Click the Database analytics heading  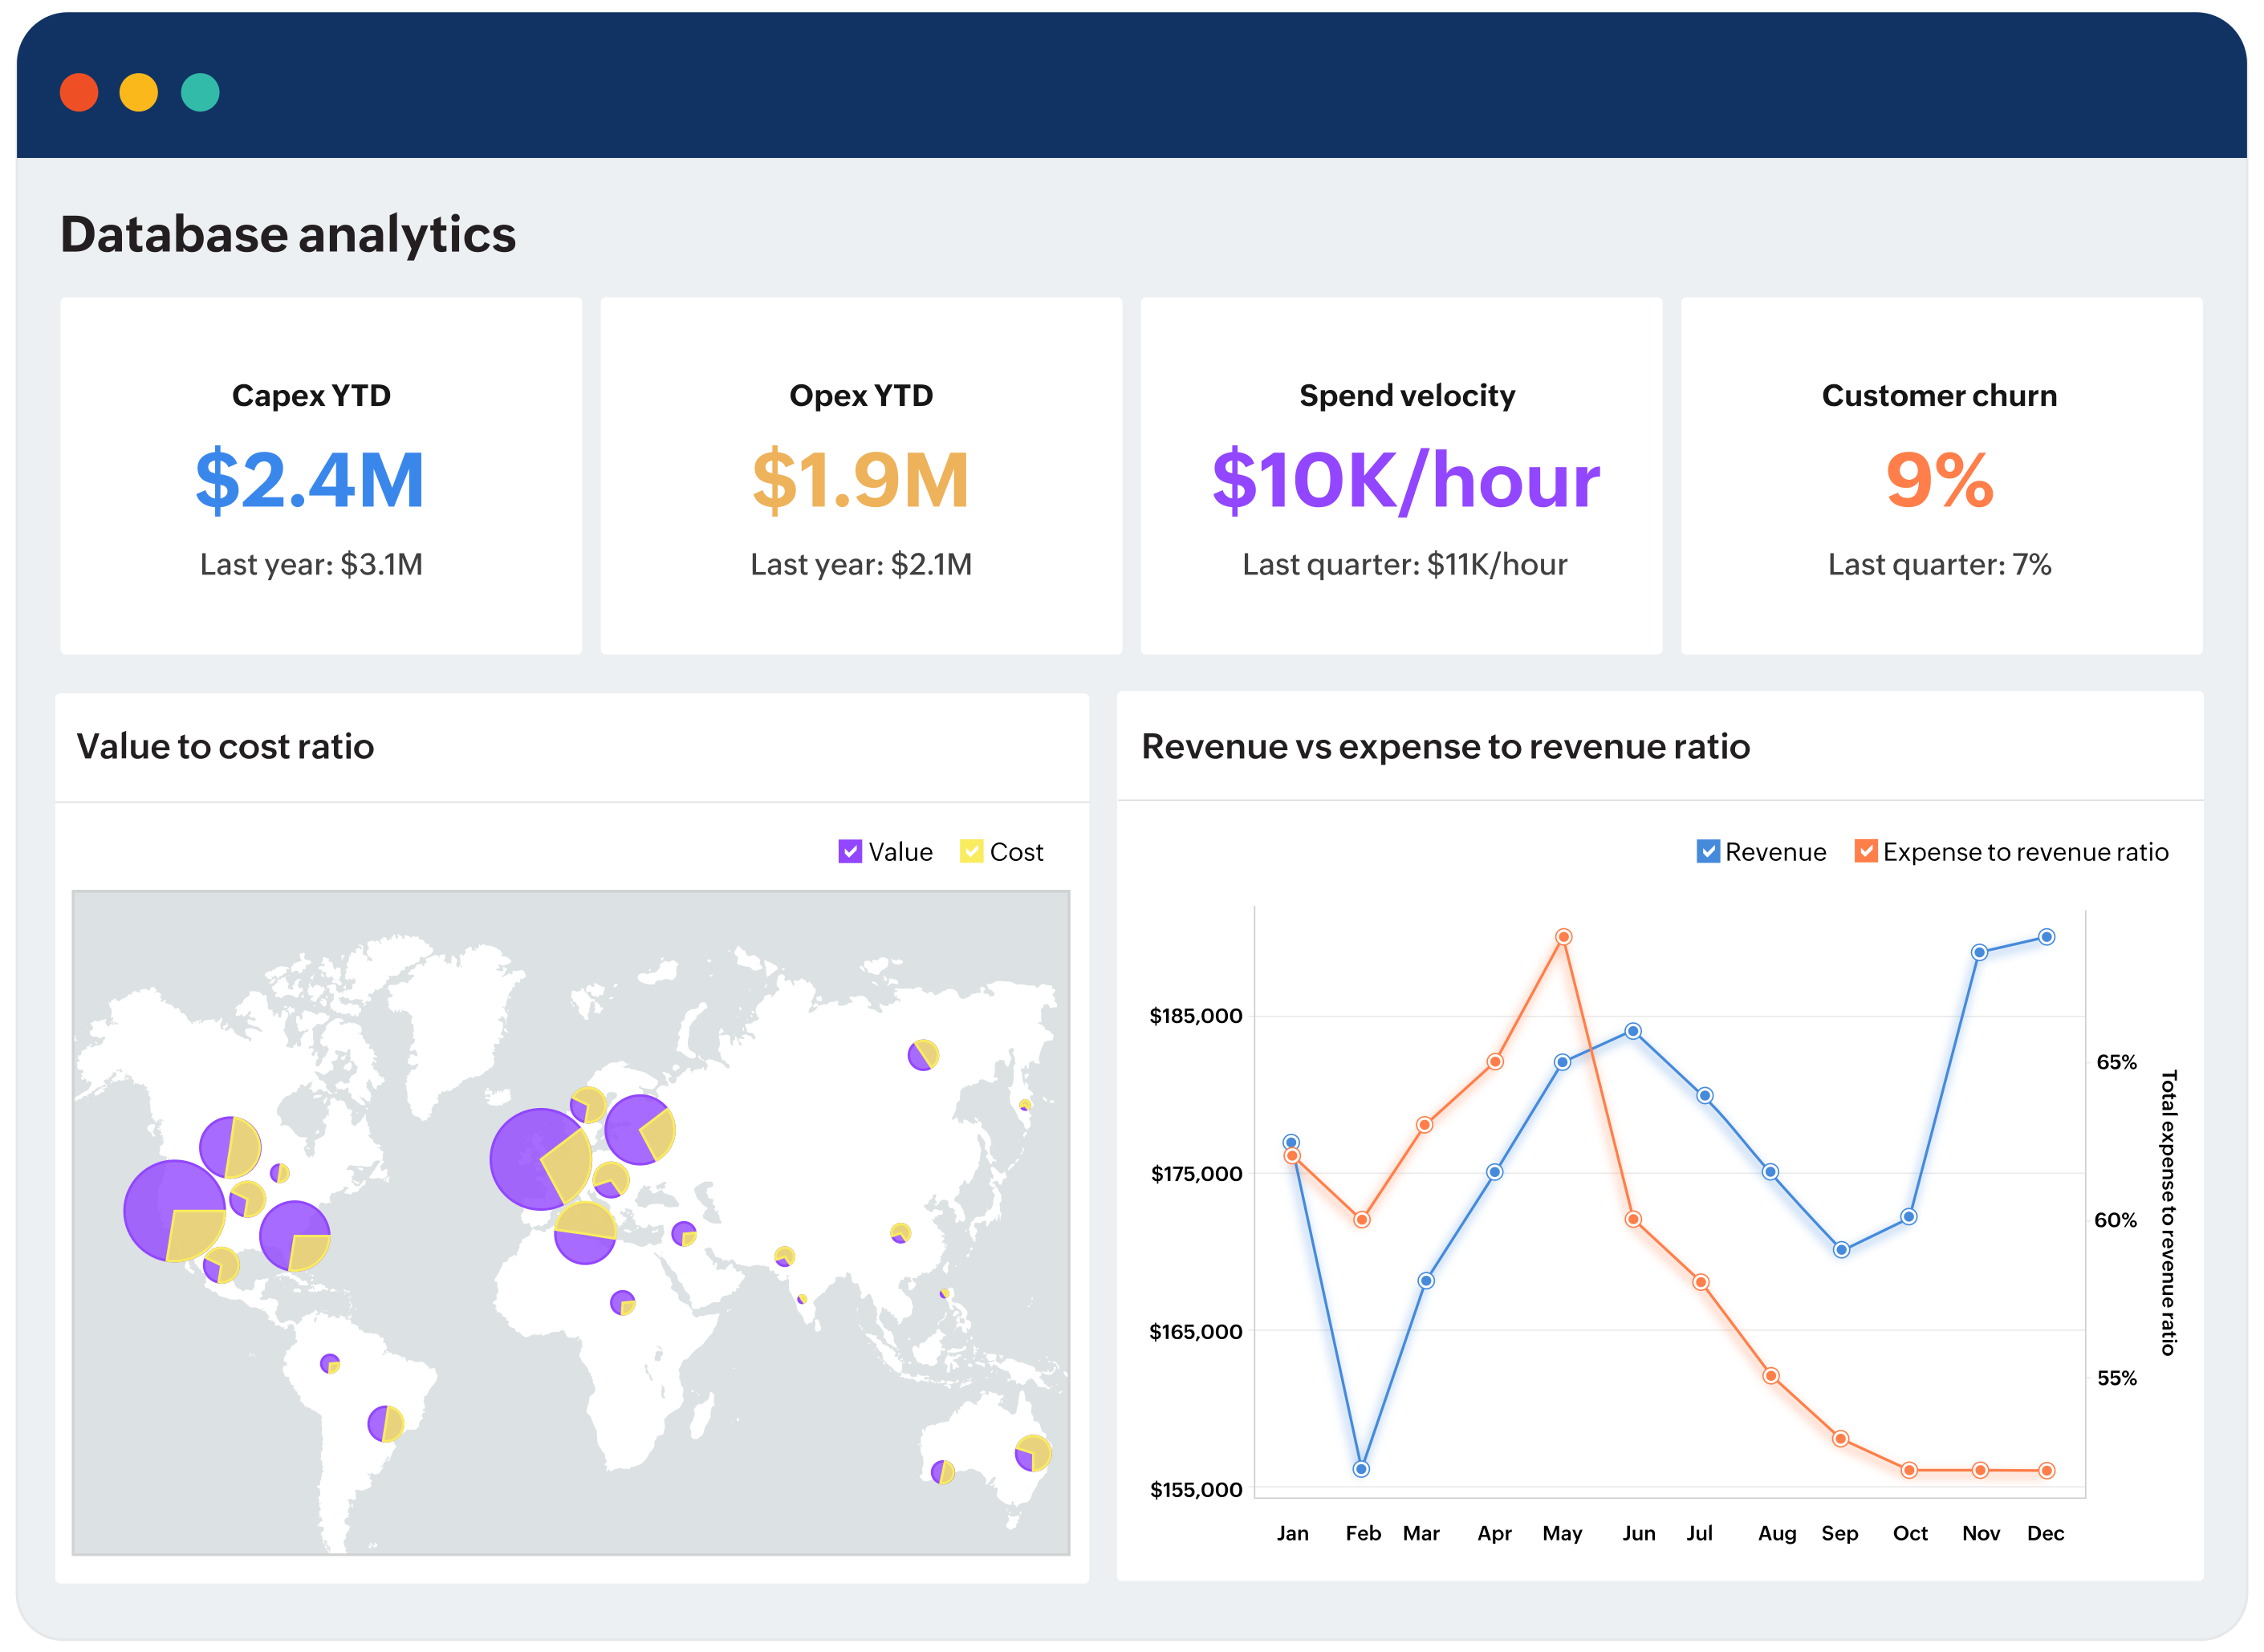(x=288, y=234)
